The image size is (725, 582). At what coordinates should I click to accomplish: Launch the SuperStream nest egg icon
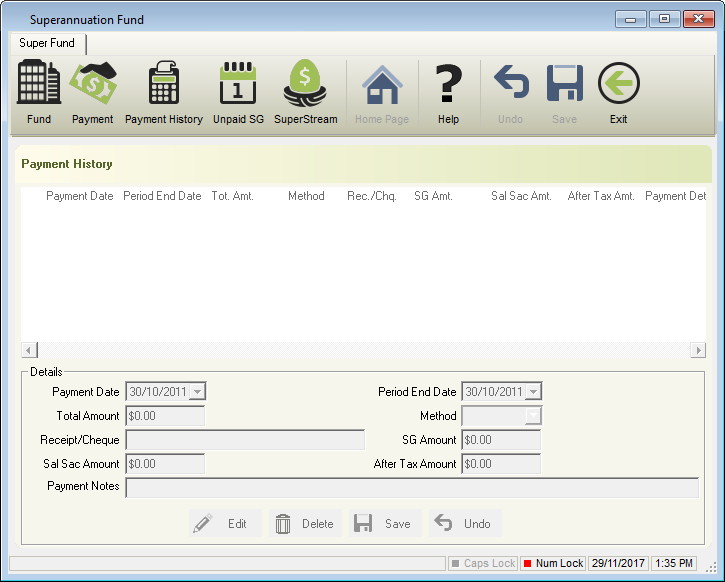305,83
